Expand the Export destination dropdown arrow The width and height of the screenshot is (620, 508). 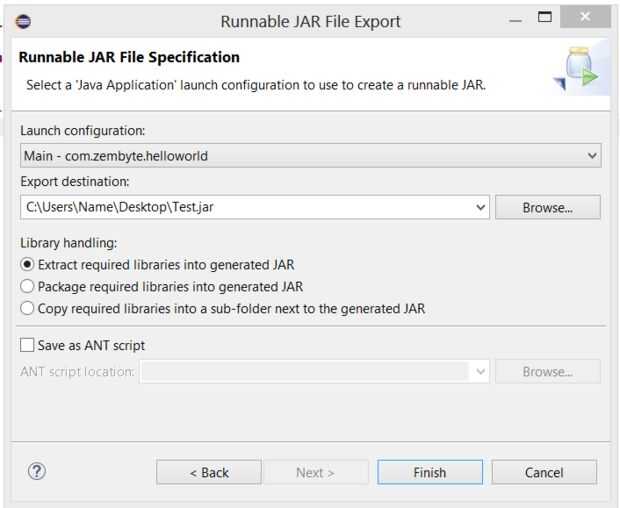(481, 208)
